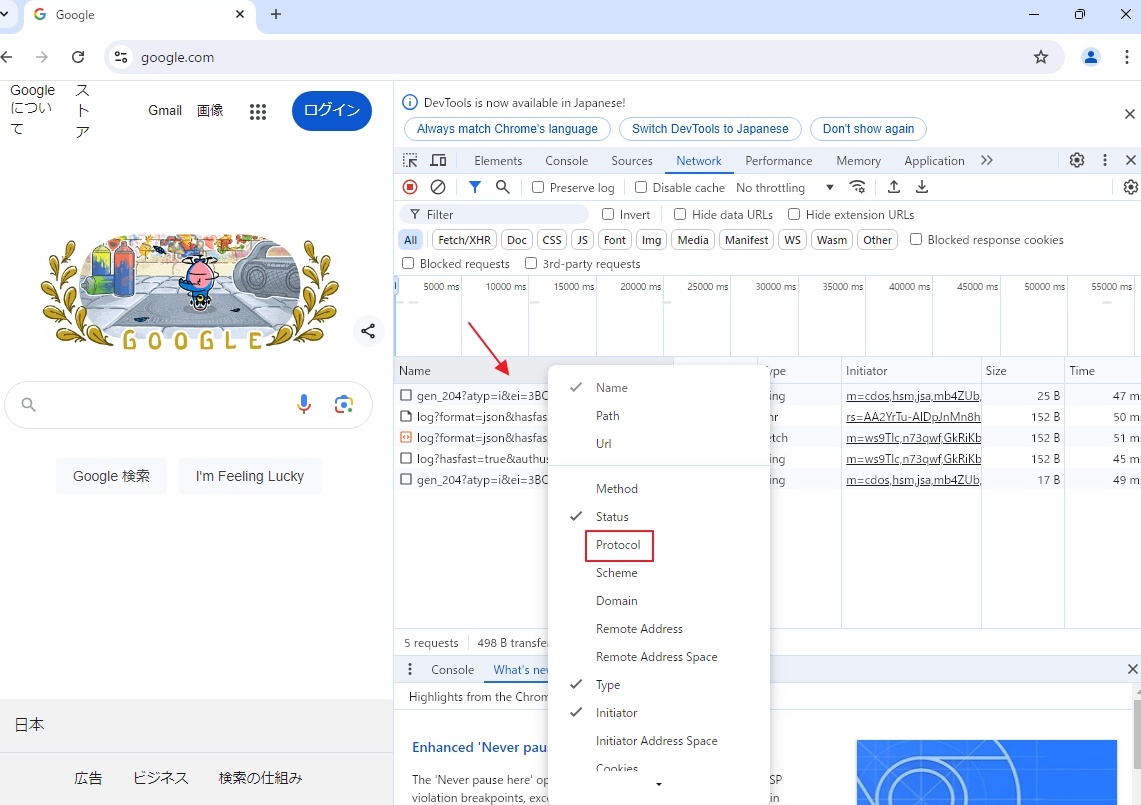This screenshot has width=1141, height=805.
Task: Check Blocked response cookies
Action: [x=916, y=239]
